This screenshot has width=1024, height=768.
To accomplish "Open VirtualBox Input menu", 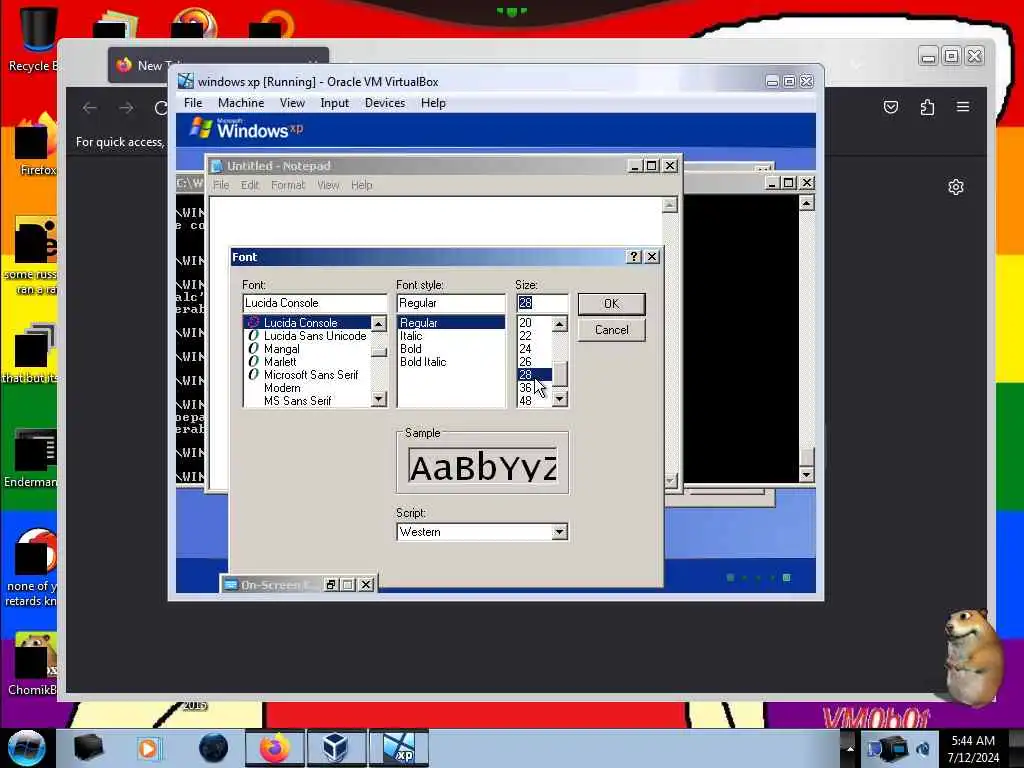I will pos(334,103).
